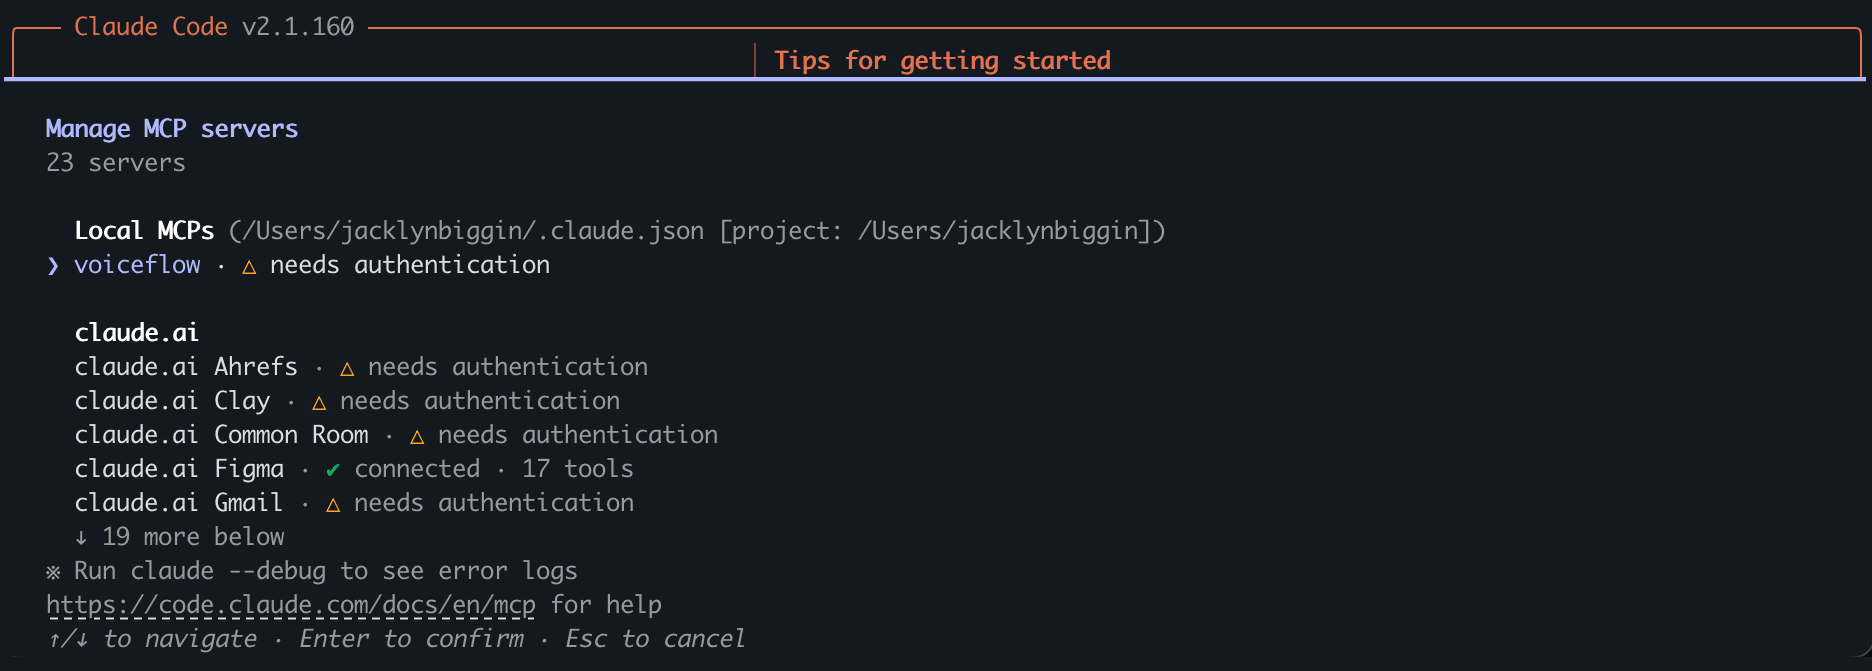The height and width of the screenshot is (671, 1872).
Task: Click the down arrow at 19 more below
Action: 81,537
